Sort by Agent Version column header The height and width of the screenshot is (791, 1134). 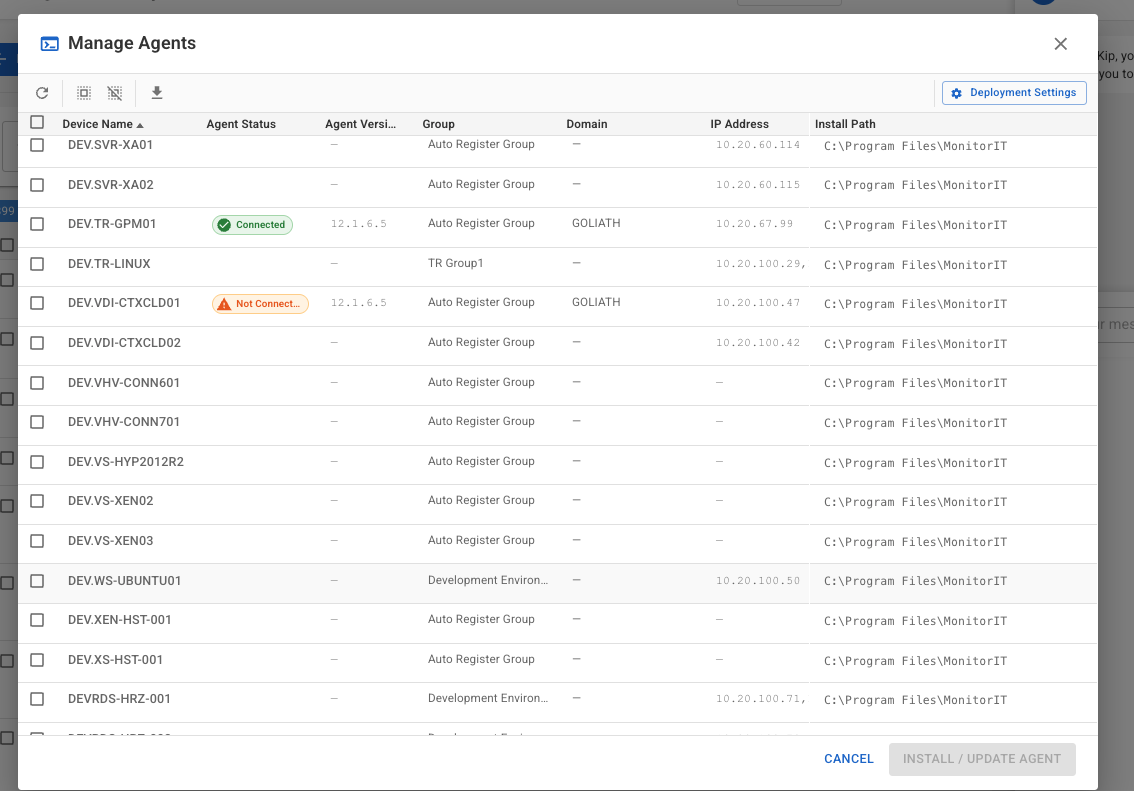coord(360,124)
